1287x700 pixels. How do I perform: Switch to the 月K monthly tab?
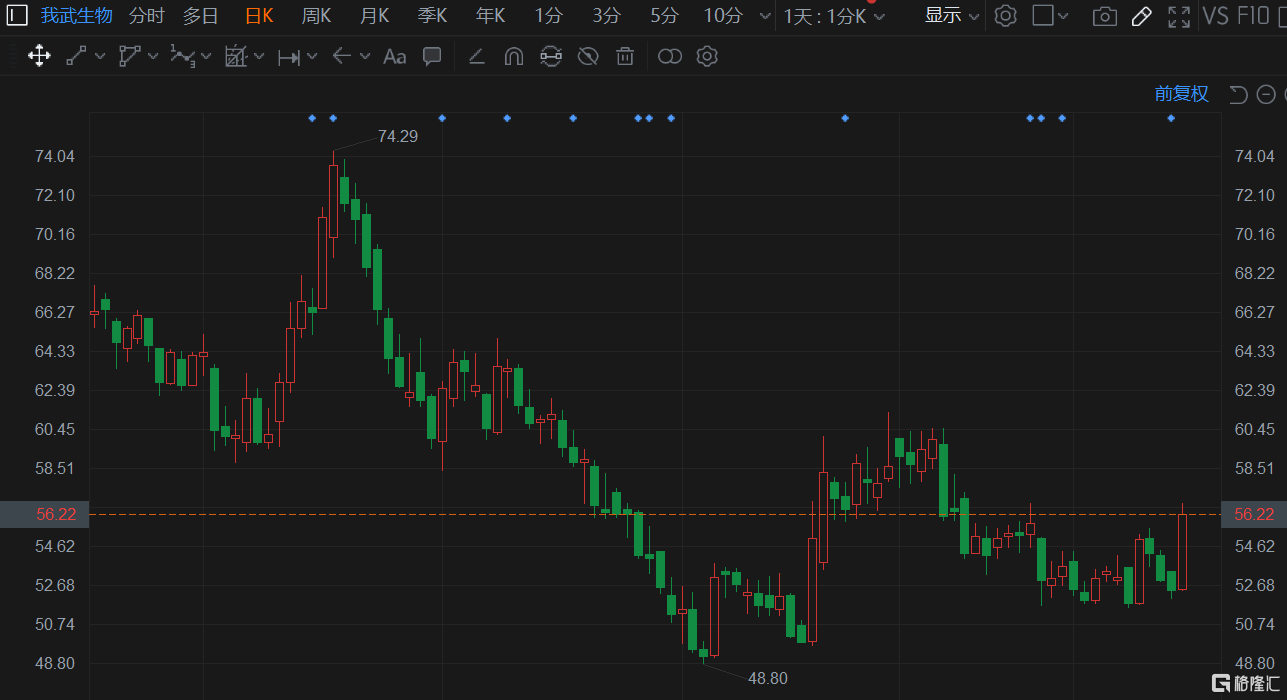(x=374, y=16)
